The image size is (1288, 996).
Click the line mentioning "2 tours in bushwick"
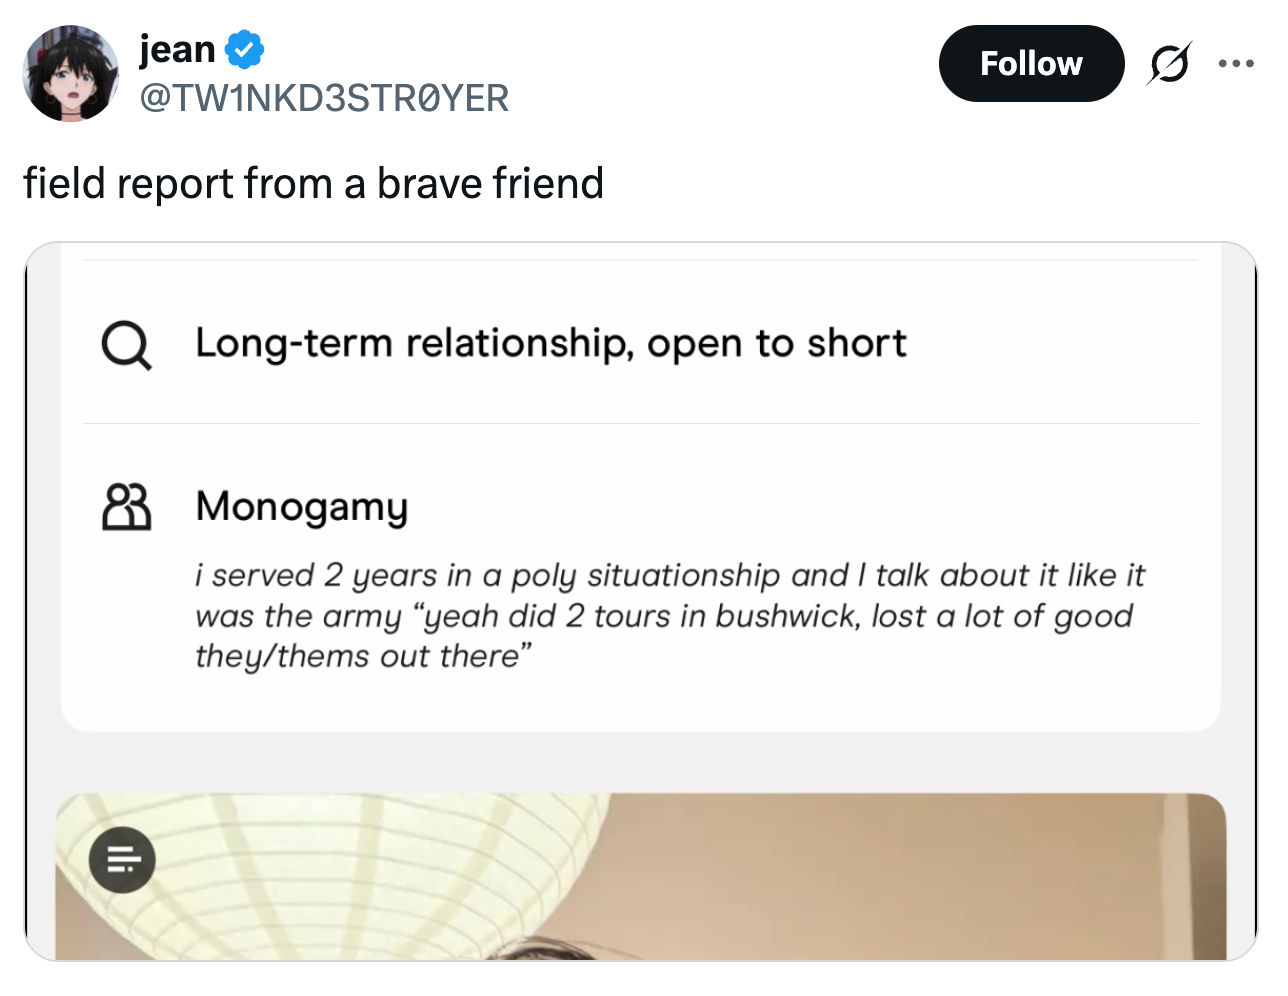tap(664, 615)
